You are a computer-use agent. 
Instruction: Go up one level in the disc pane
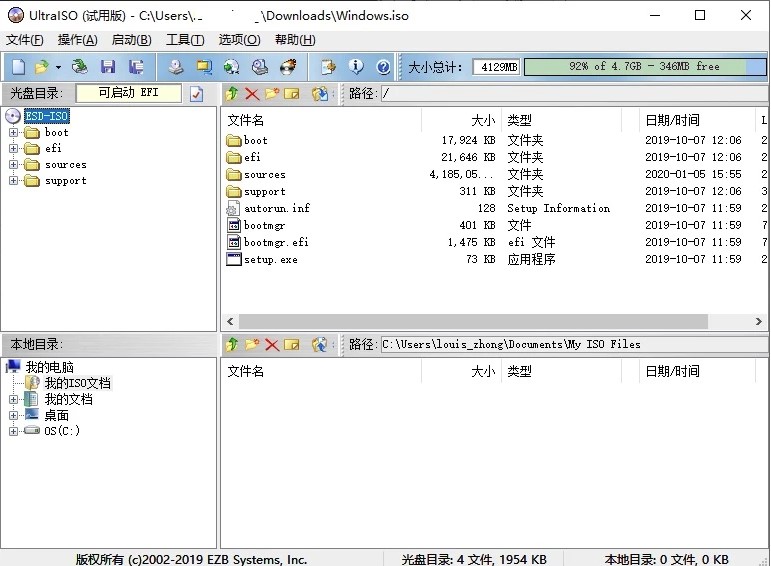click(x=232, y=93)
